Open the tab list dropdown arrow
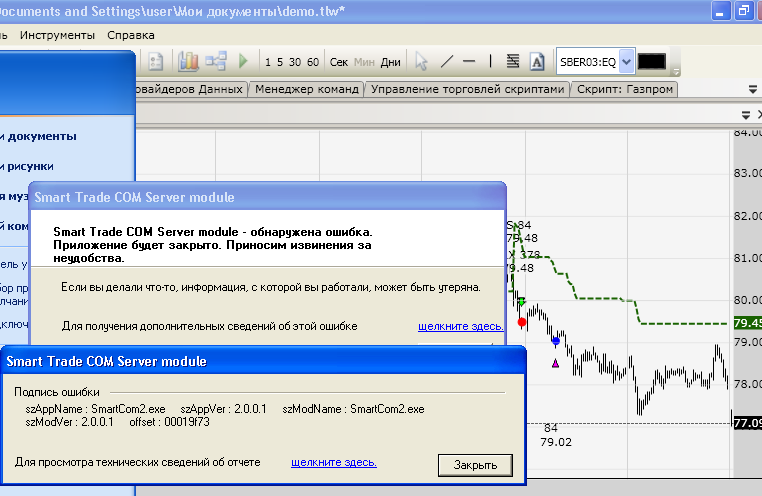The image size is (762, 496). (x=752, y=89)
